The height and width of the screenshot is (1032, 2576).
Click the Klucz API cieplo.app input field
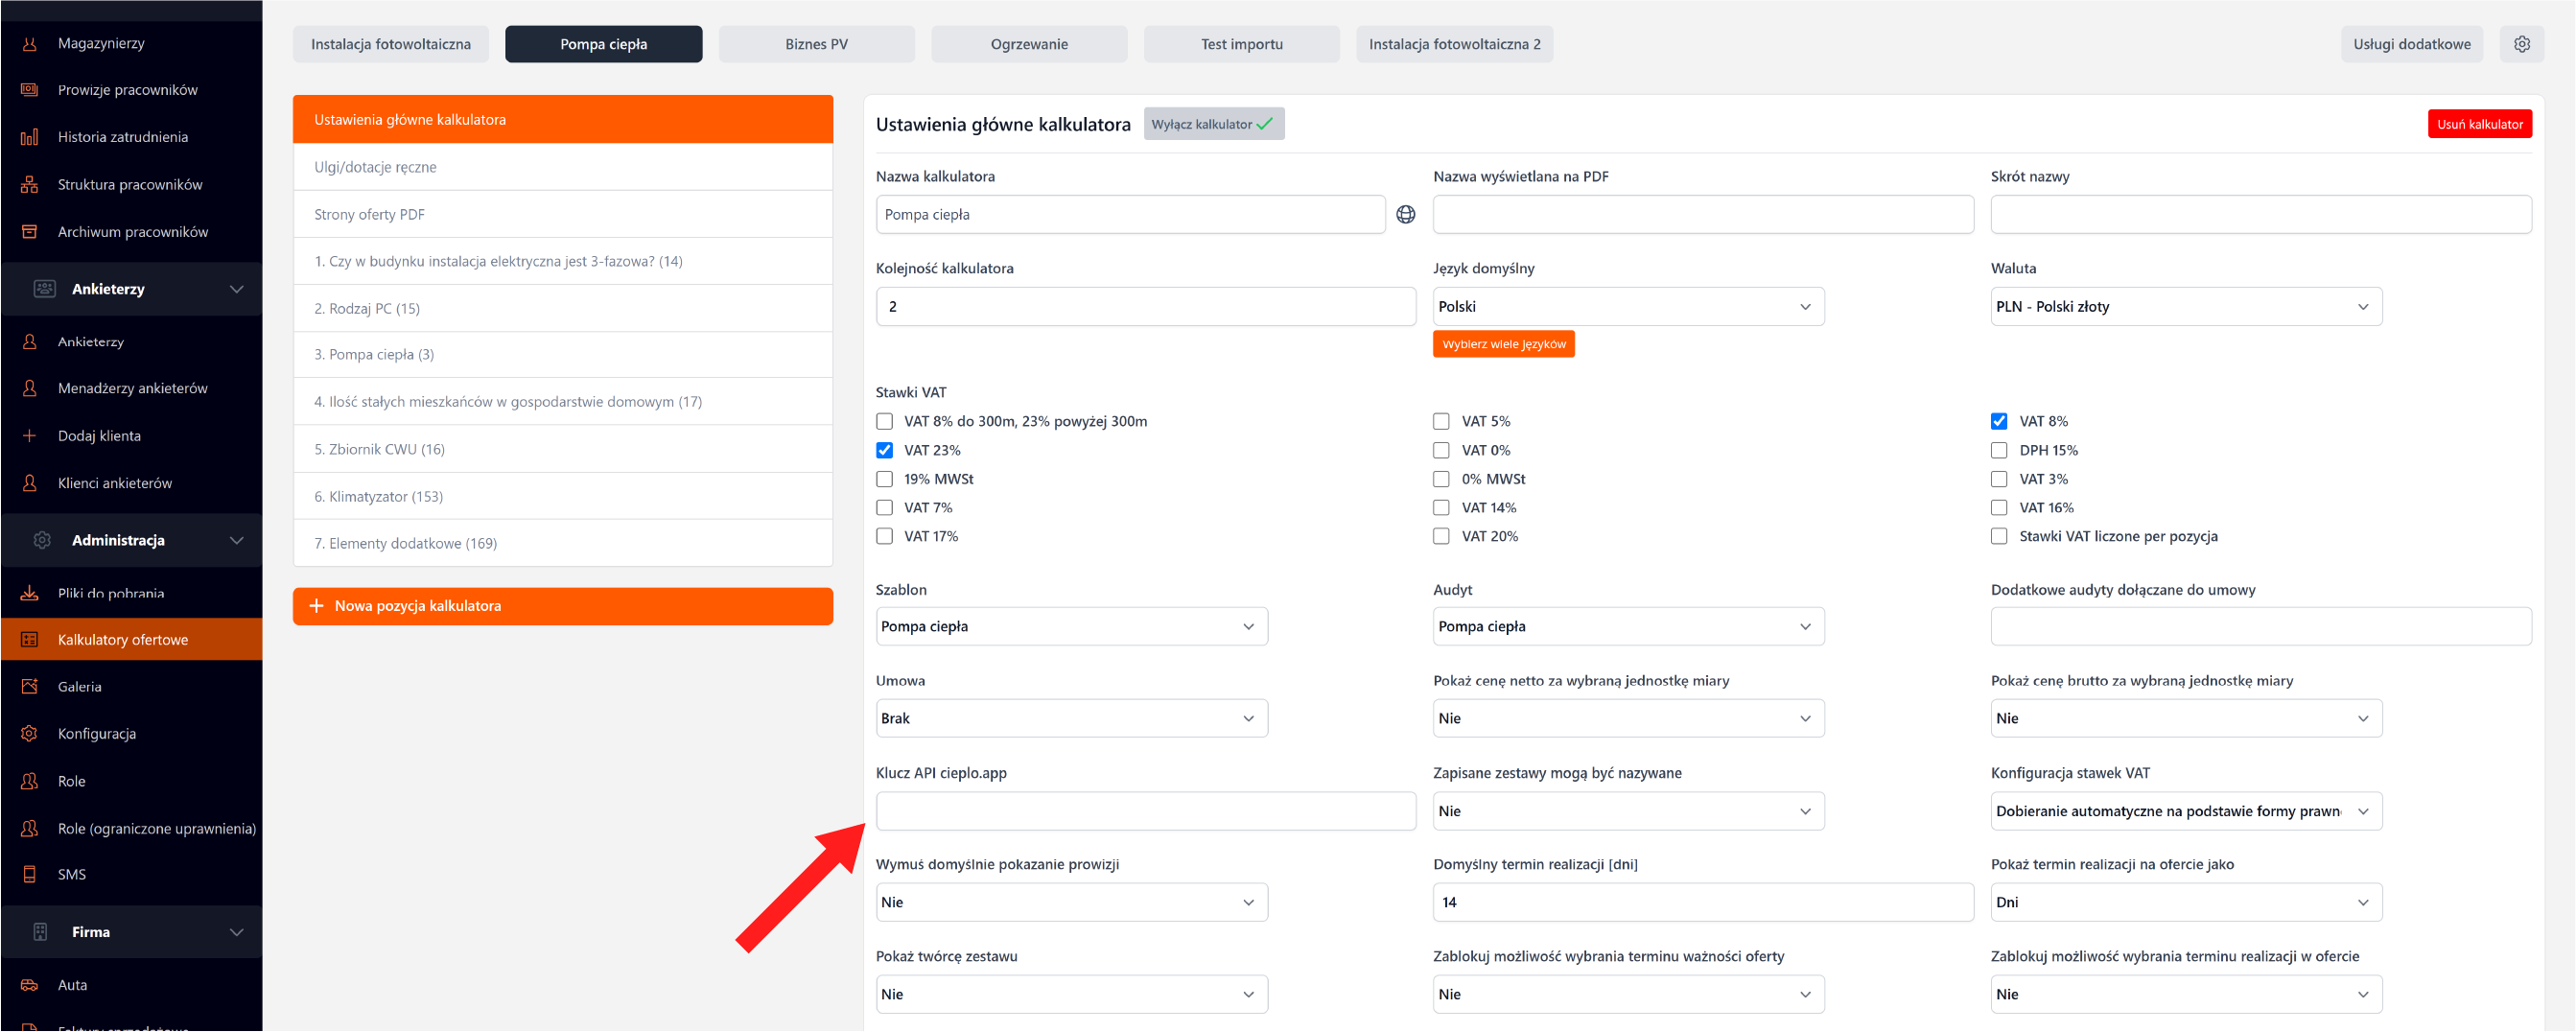(x=1145, y=811)
